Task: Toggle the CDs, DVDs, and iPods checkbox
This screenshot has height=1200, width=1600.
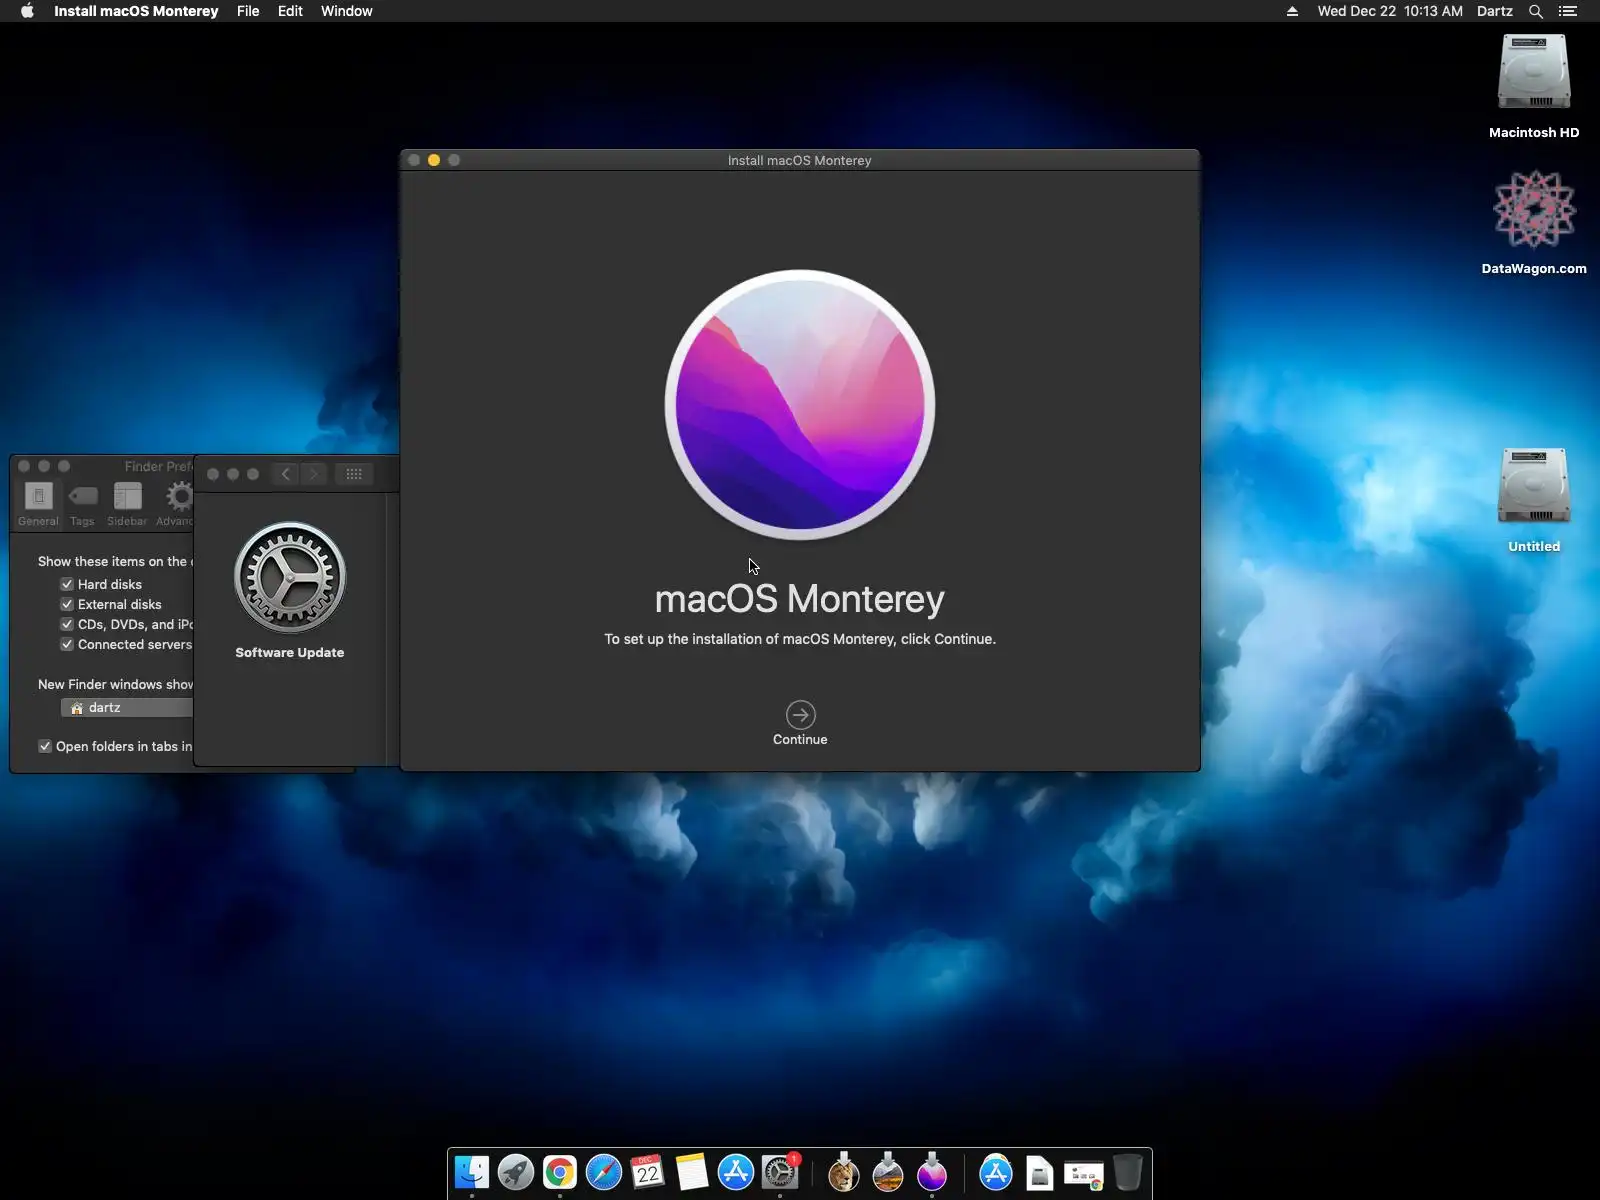Action: (67, 624)
